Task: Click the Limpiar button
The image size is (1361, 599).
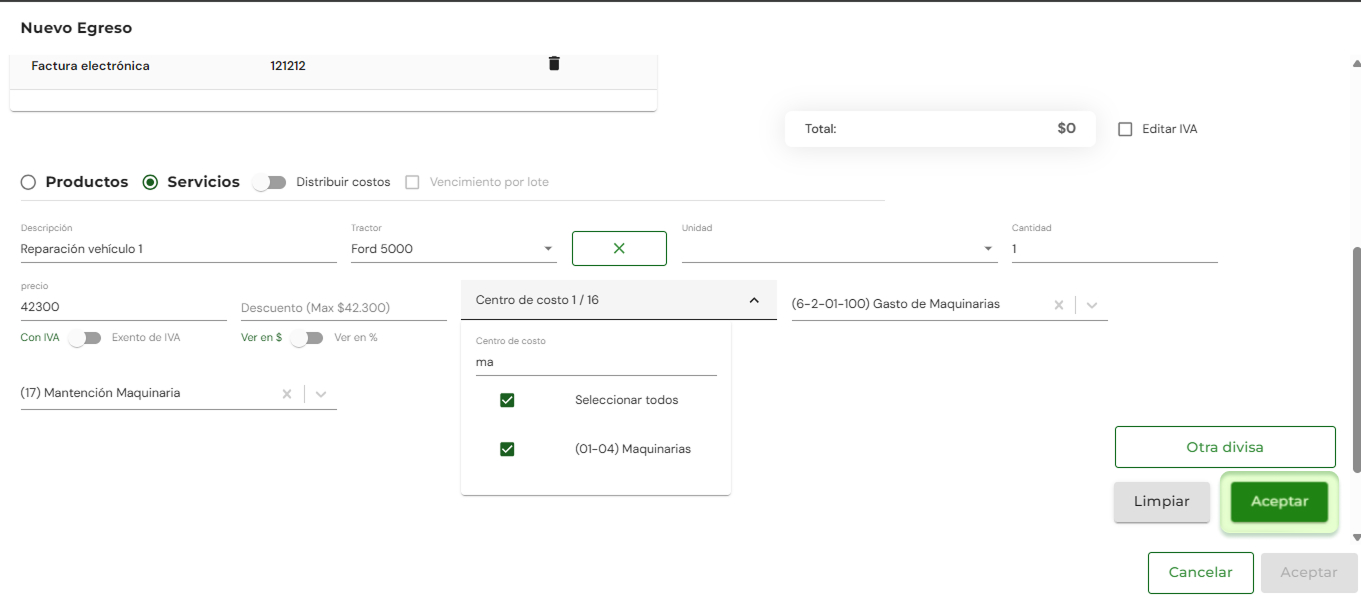Action: click(x=1162, y=502)
